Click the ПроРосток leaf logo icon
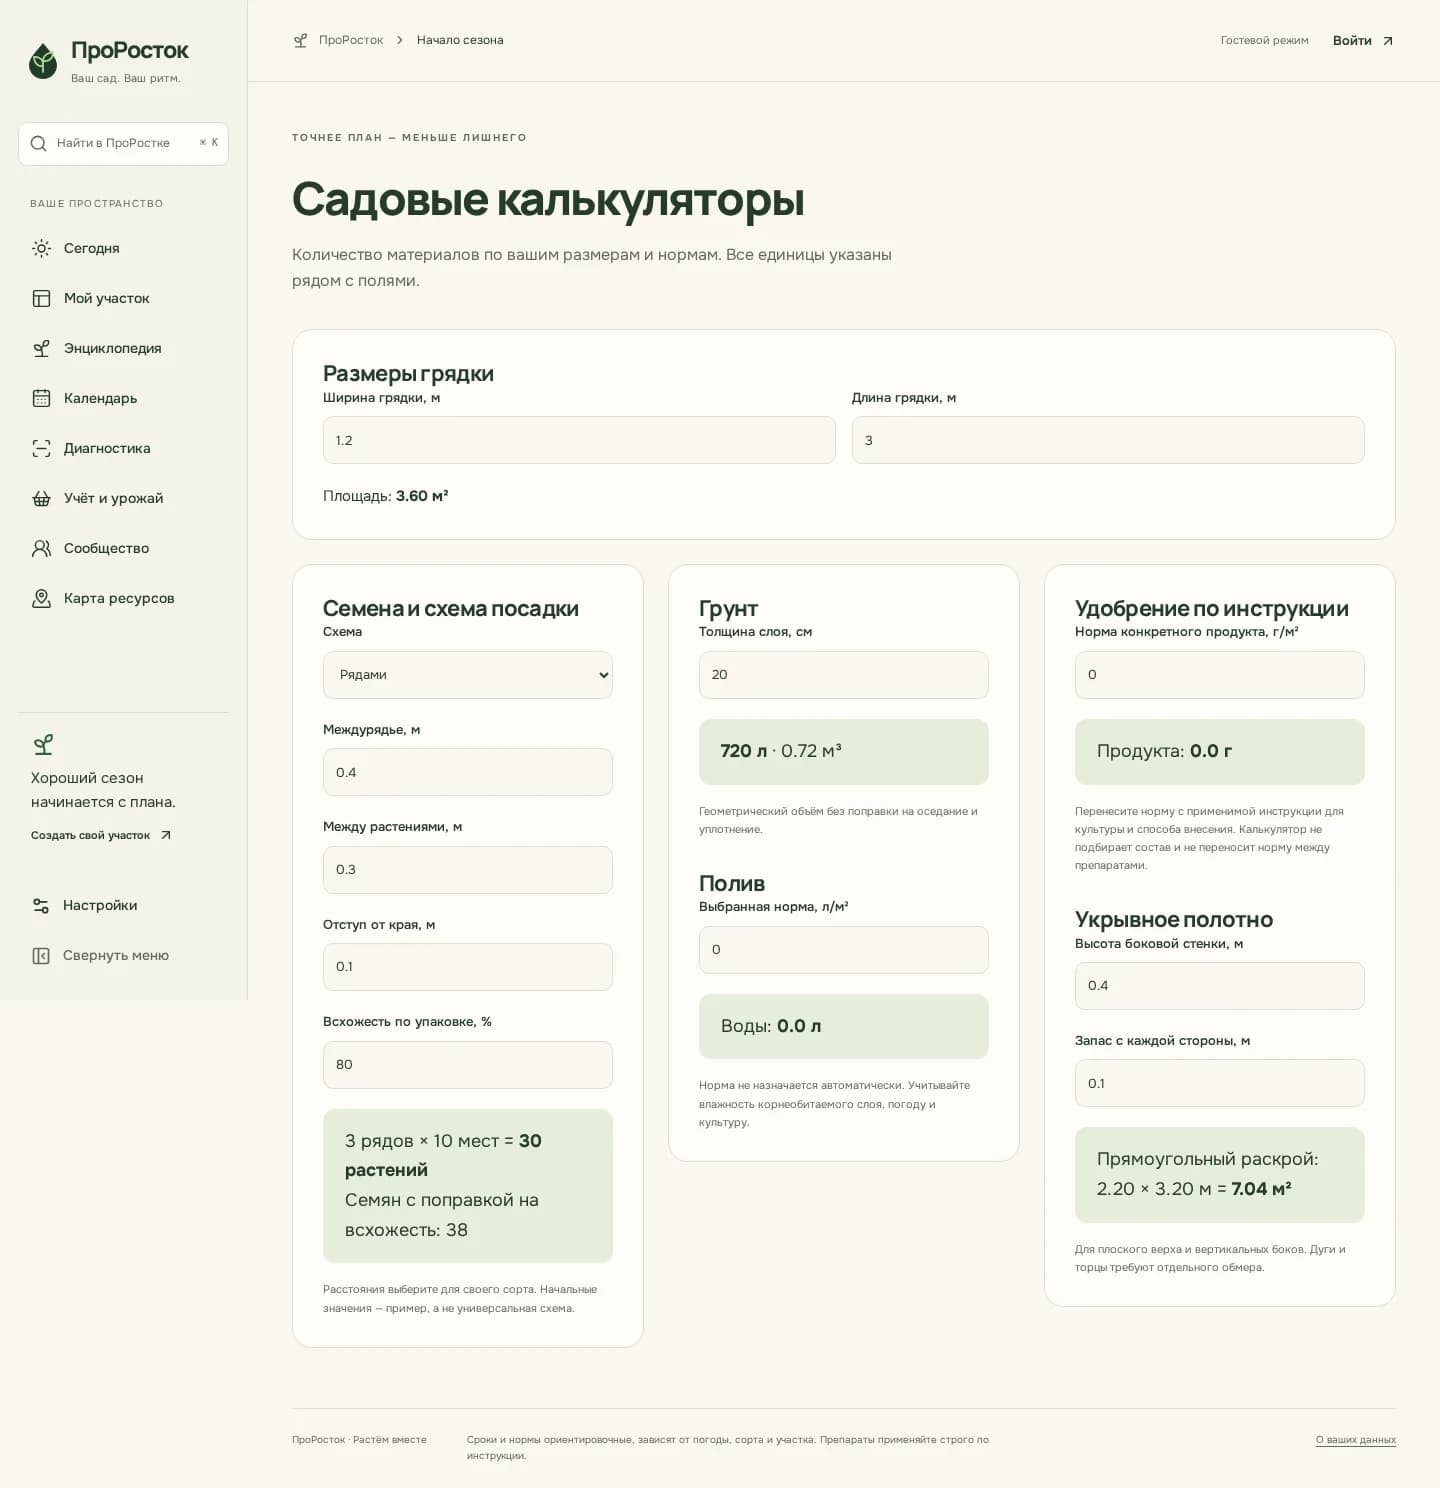 coord(43,61)
